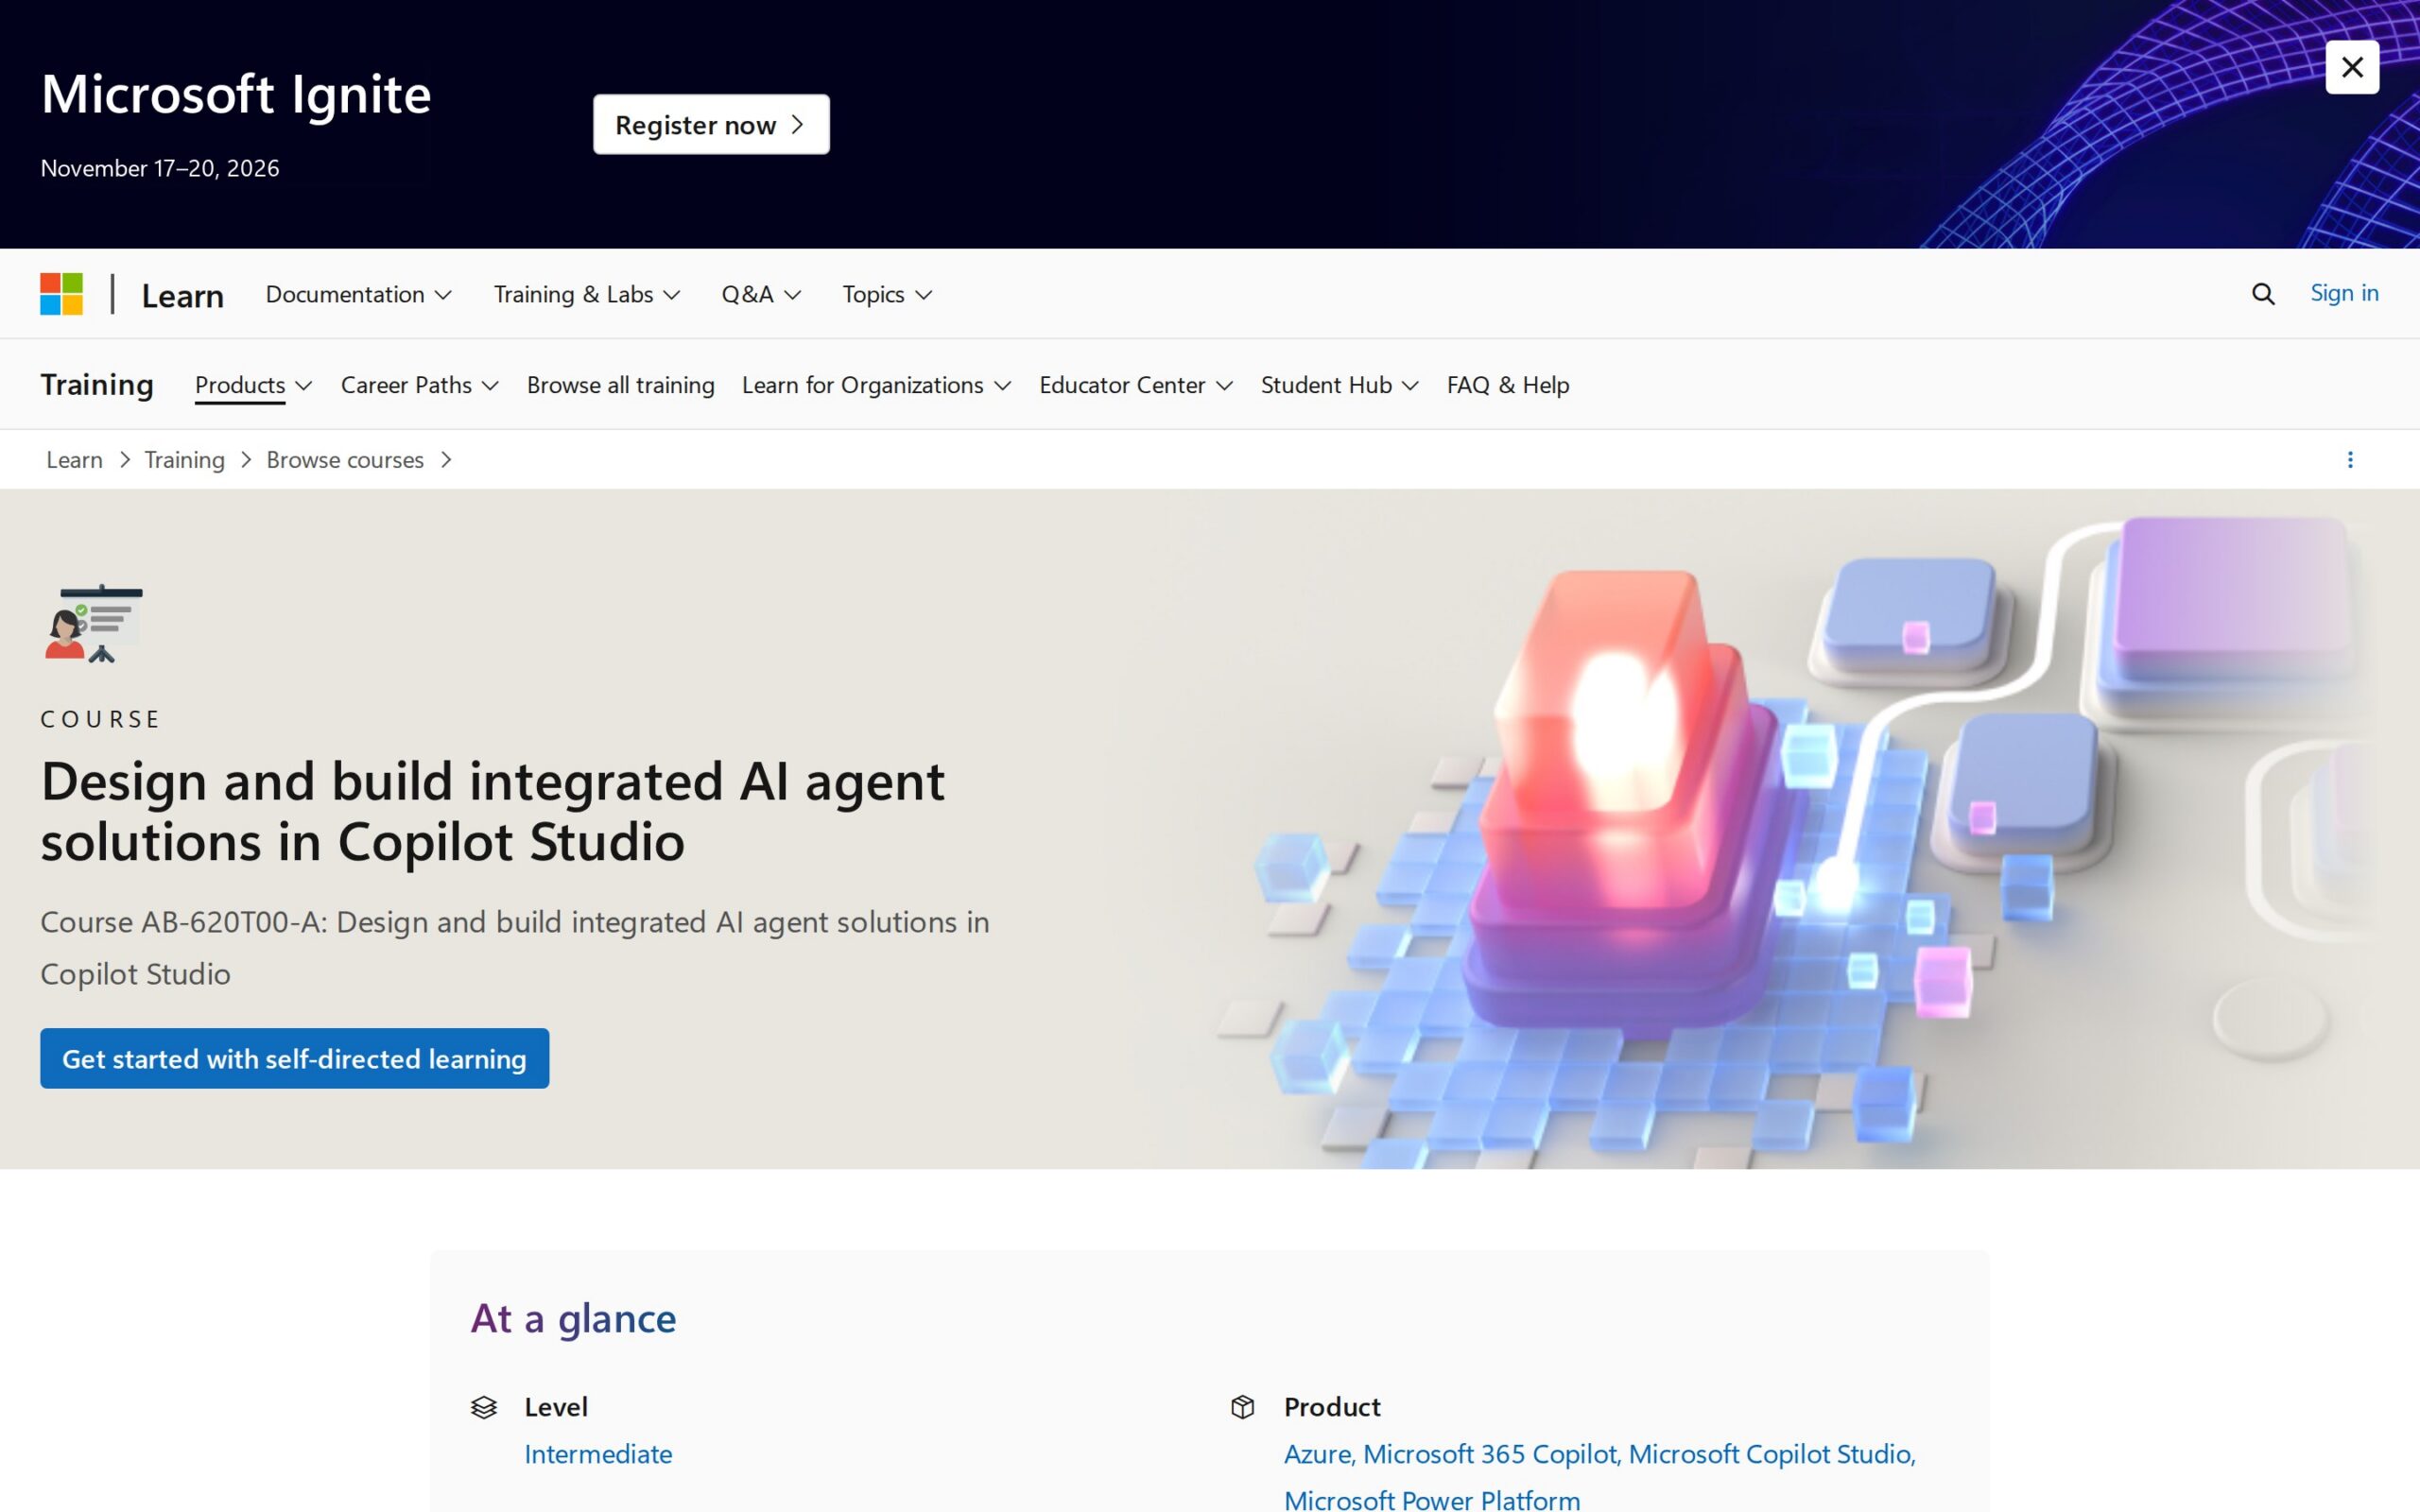Go to the Learn home link
Viewport: 2420px width, 1512px height.
183,295
